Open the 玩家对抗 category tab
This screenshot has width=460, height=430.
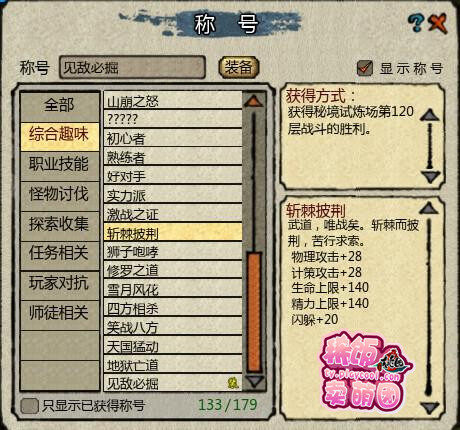60,284
